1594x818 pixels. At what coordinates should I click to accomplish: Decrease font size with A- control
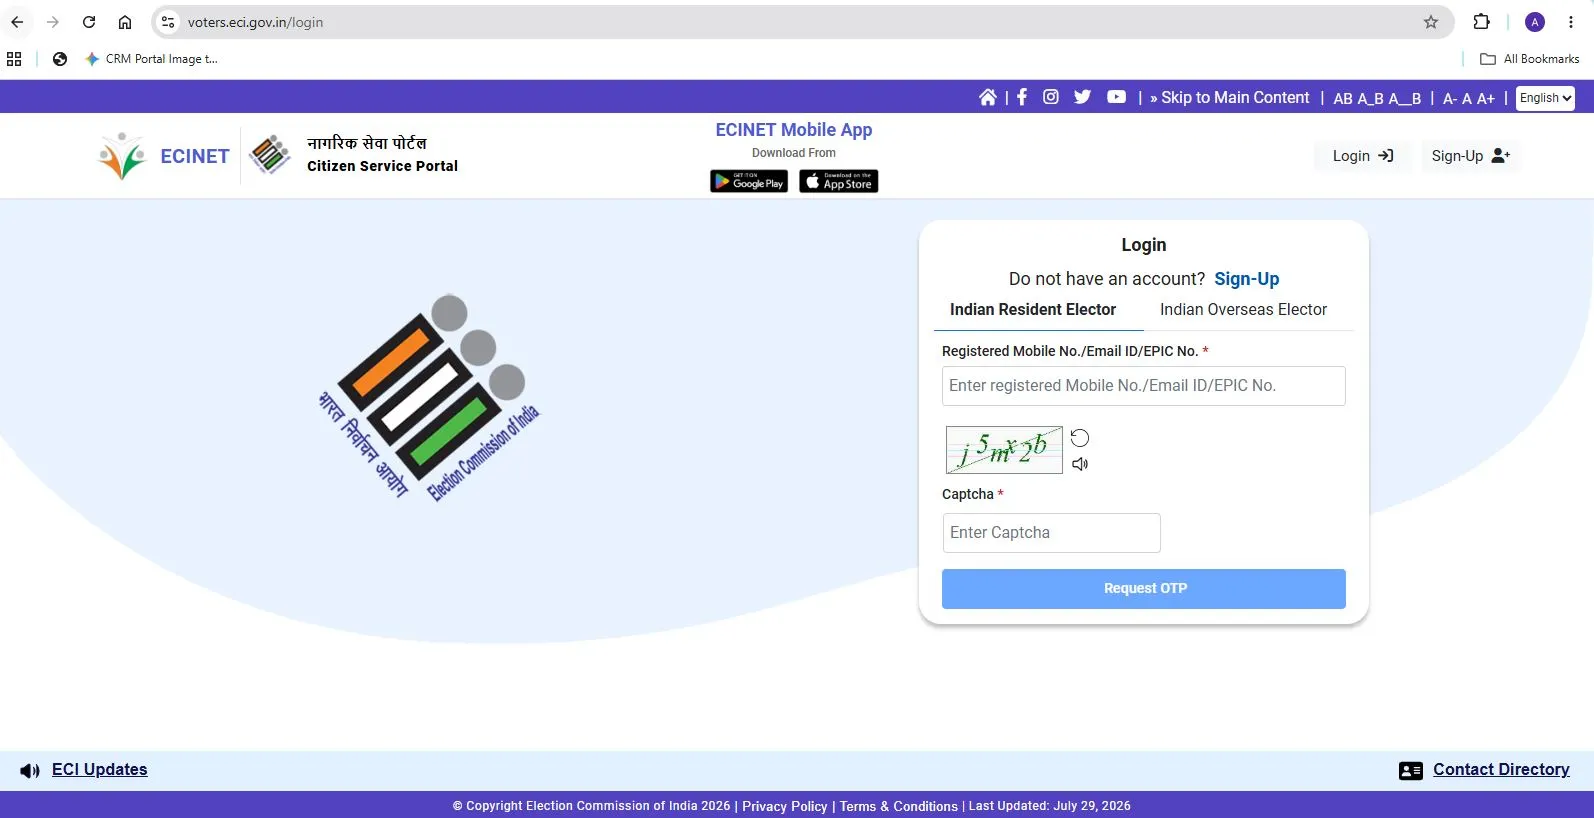1450,98
